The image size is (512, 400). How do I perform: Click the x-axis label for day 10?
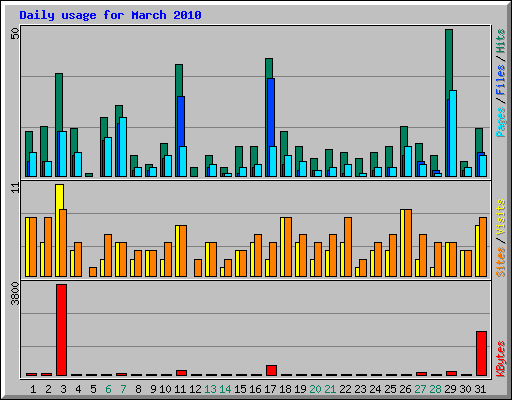pyautogui.click(x=165, y=389)
